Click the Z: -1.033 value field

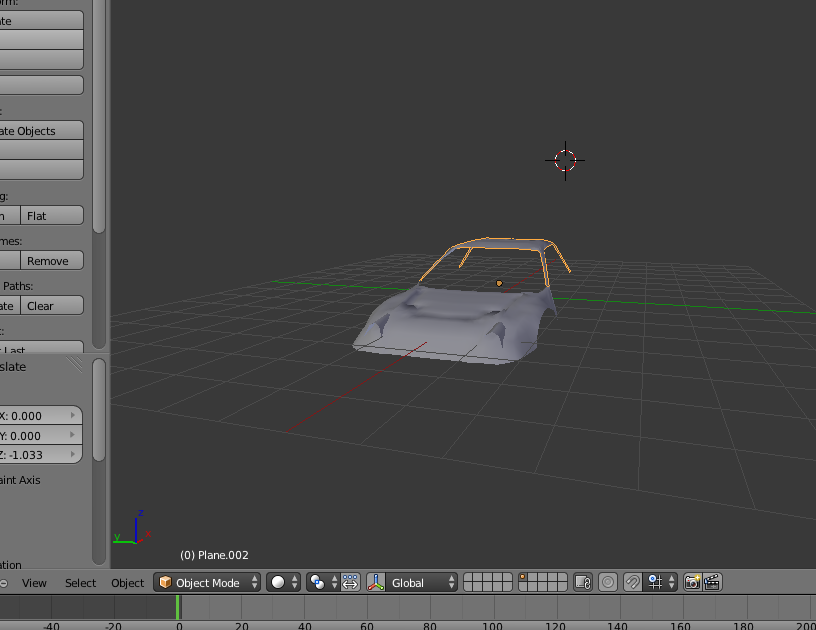pos(41,455)
